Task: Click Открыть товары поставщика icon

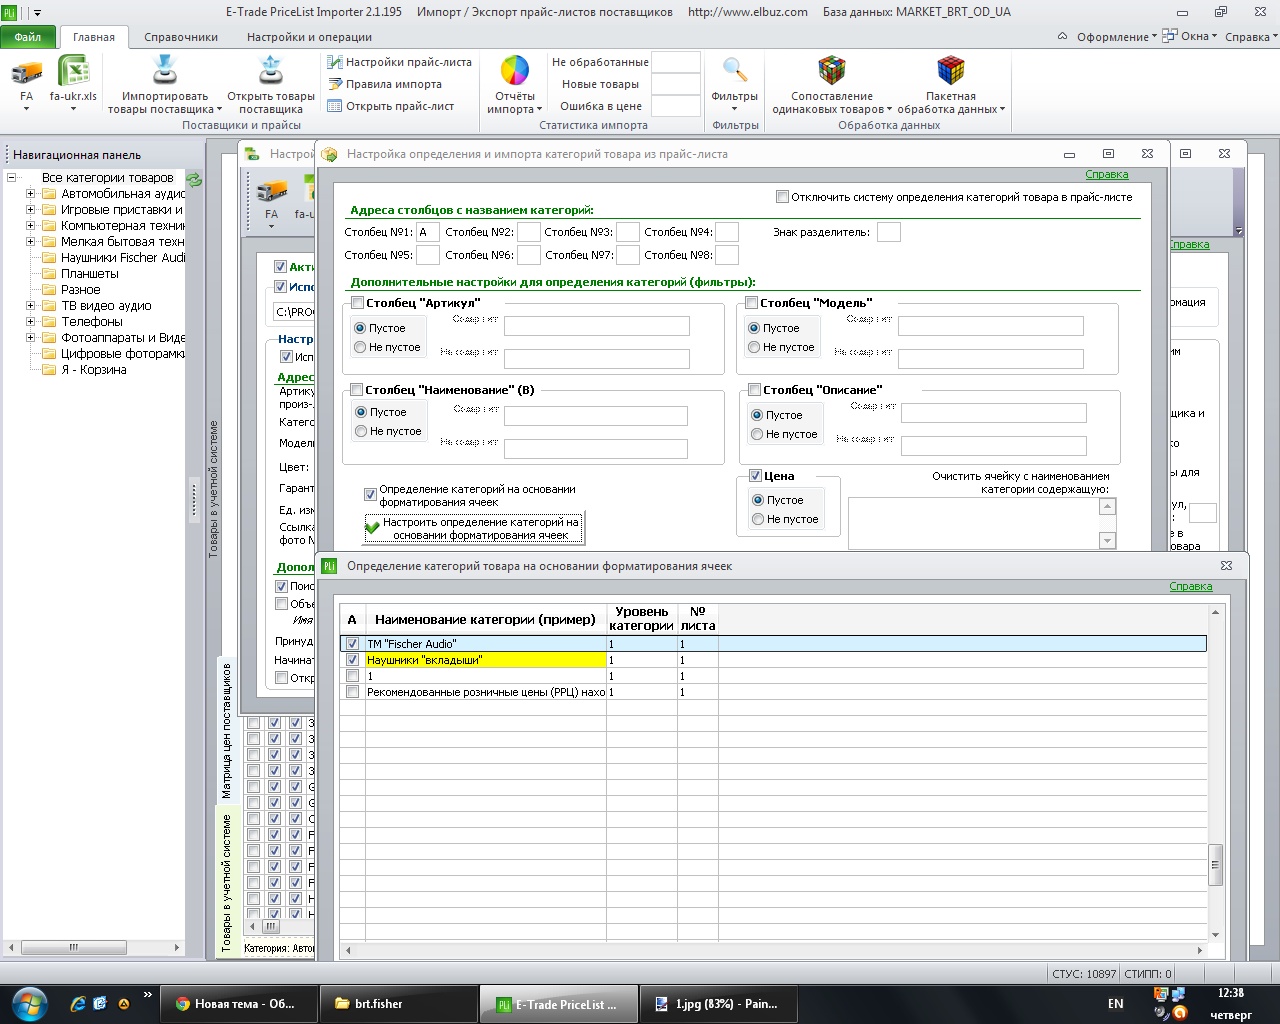Action: click(271, 70)
